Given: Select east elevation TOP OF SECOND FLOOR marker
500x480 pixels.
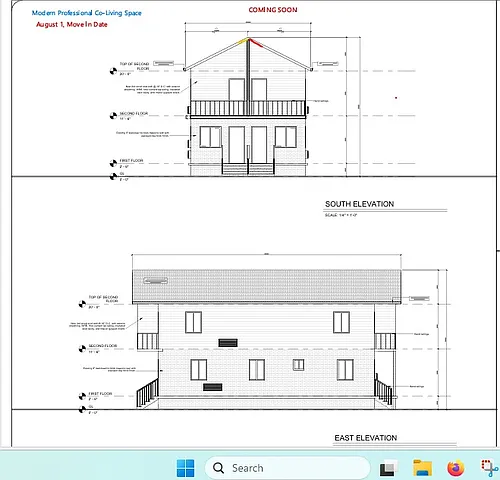Looking at the screenshot, I should (82, 304).
